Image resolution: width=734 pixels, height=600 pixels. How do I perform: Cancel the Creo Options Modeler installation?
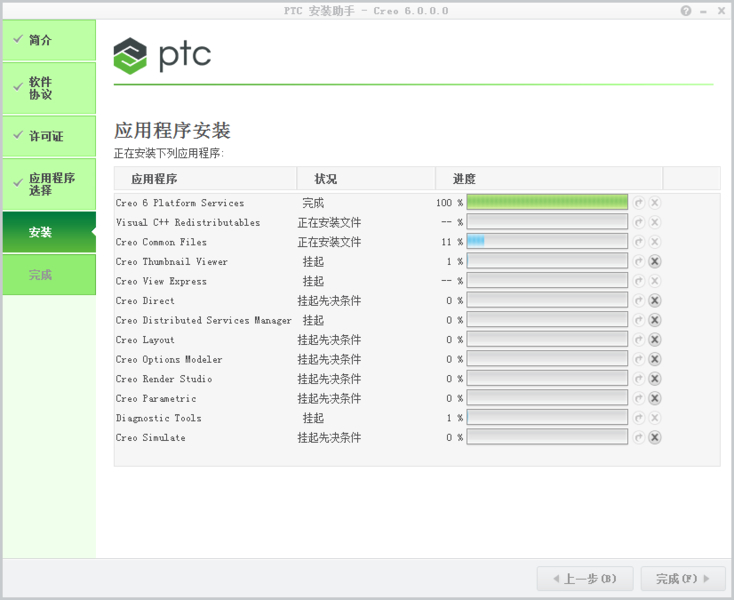[x=655, y=359]
